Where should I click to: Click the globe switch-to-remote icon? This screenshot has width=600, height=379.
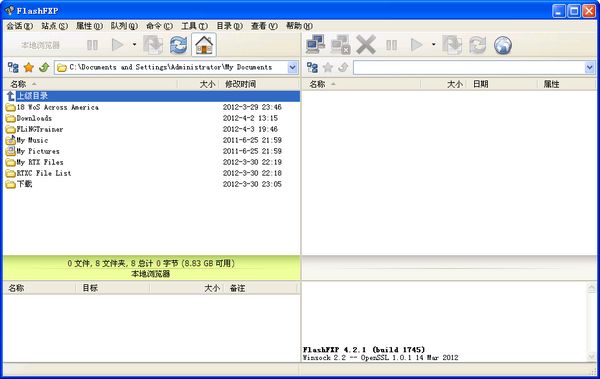coord(502,45)
